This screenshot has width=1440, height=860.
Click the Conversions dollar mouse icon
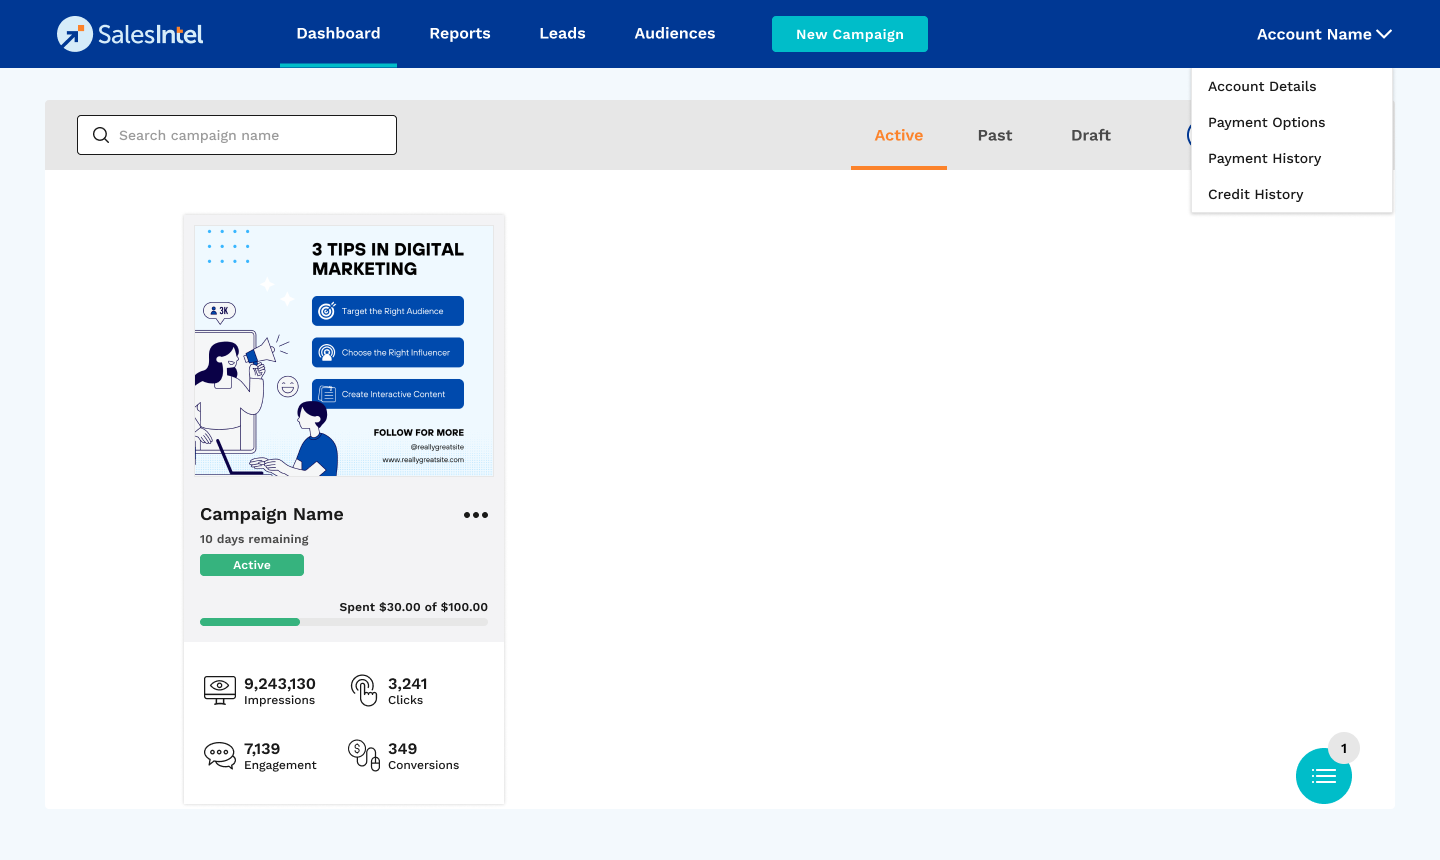pyautogui.click(x=364, y=755)
